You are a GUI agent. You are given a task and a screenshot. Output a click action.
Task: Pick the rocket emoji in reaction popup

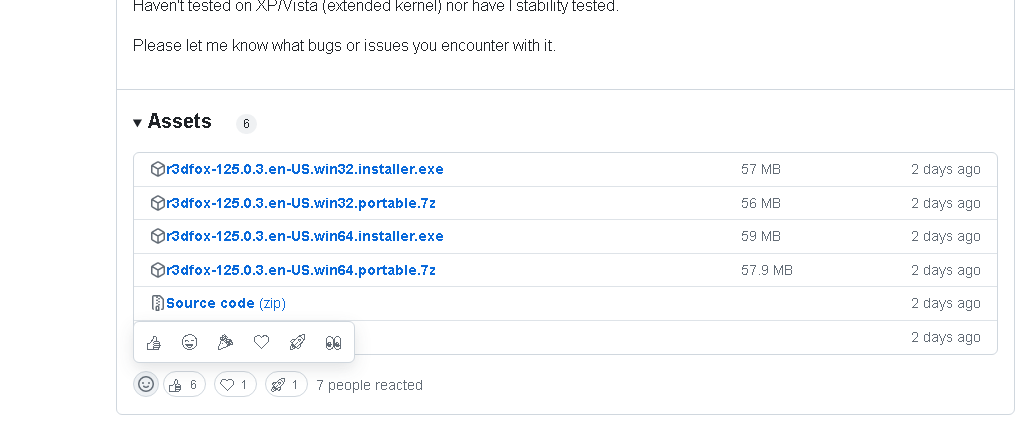[x=297, y=342]
